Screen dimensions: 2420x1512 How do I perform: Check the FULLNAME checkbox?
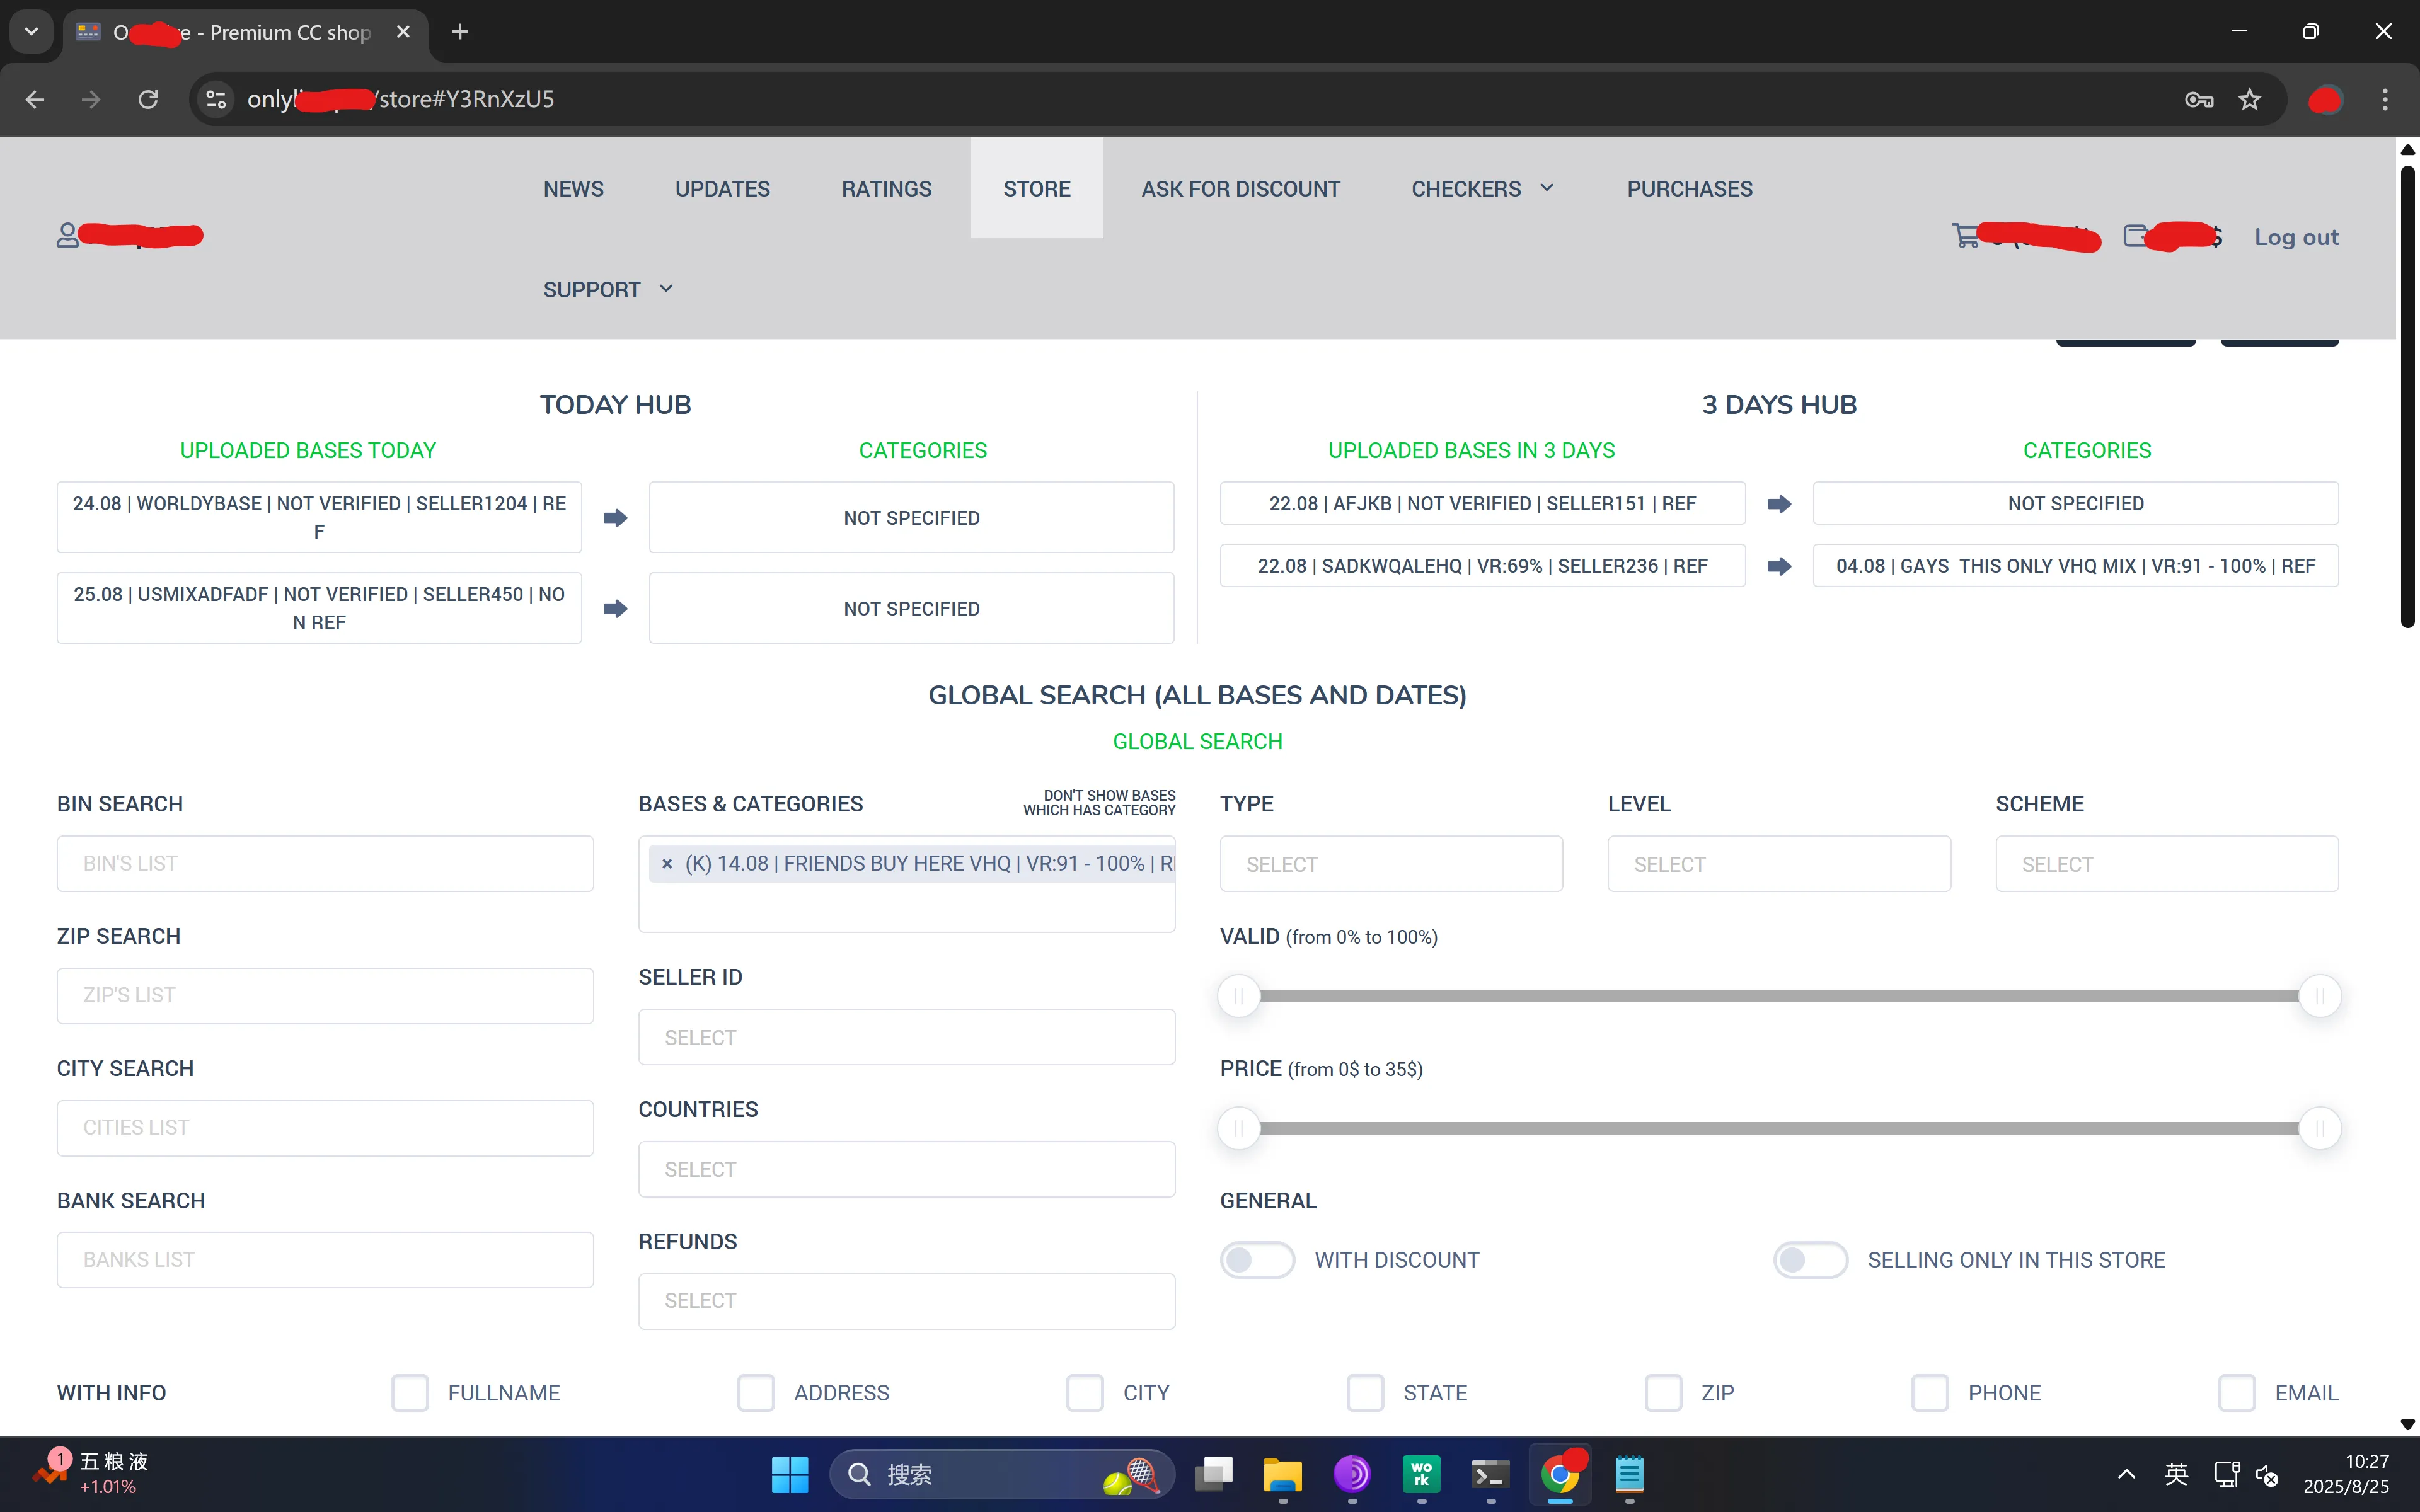tap(410, 1392)
